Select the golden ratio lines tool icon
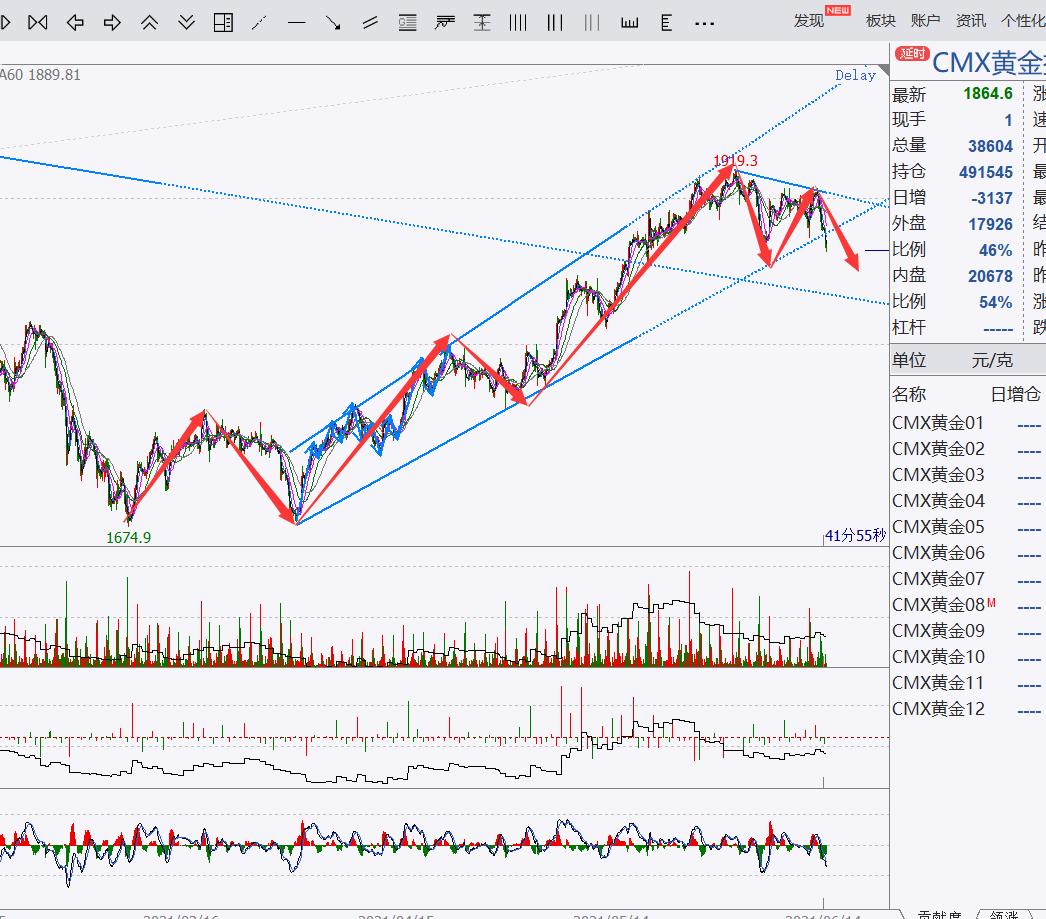The width and height of the screenshot is (1046, 919). tap(408, 23)
